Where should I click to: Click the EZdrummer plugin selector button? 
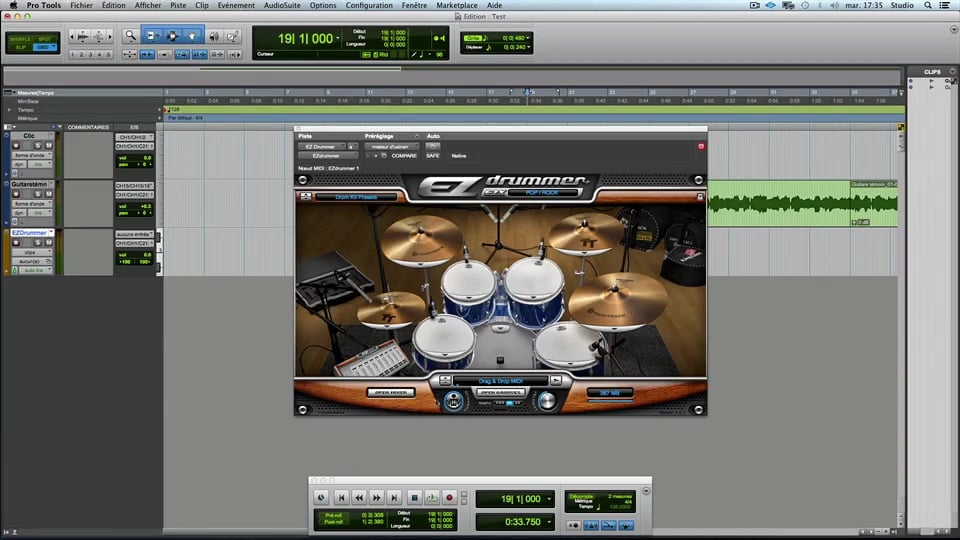326,156
